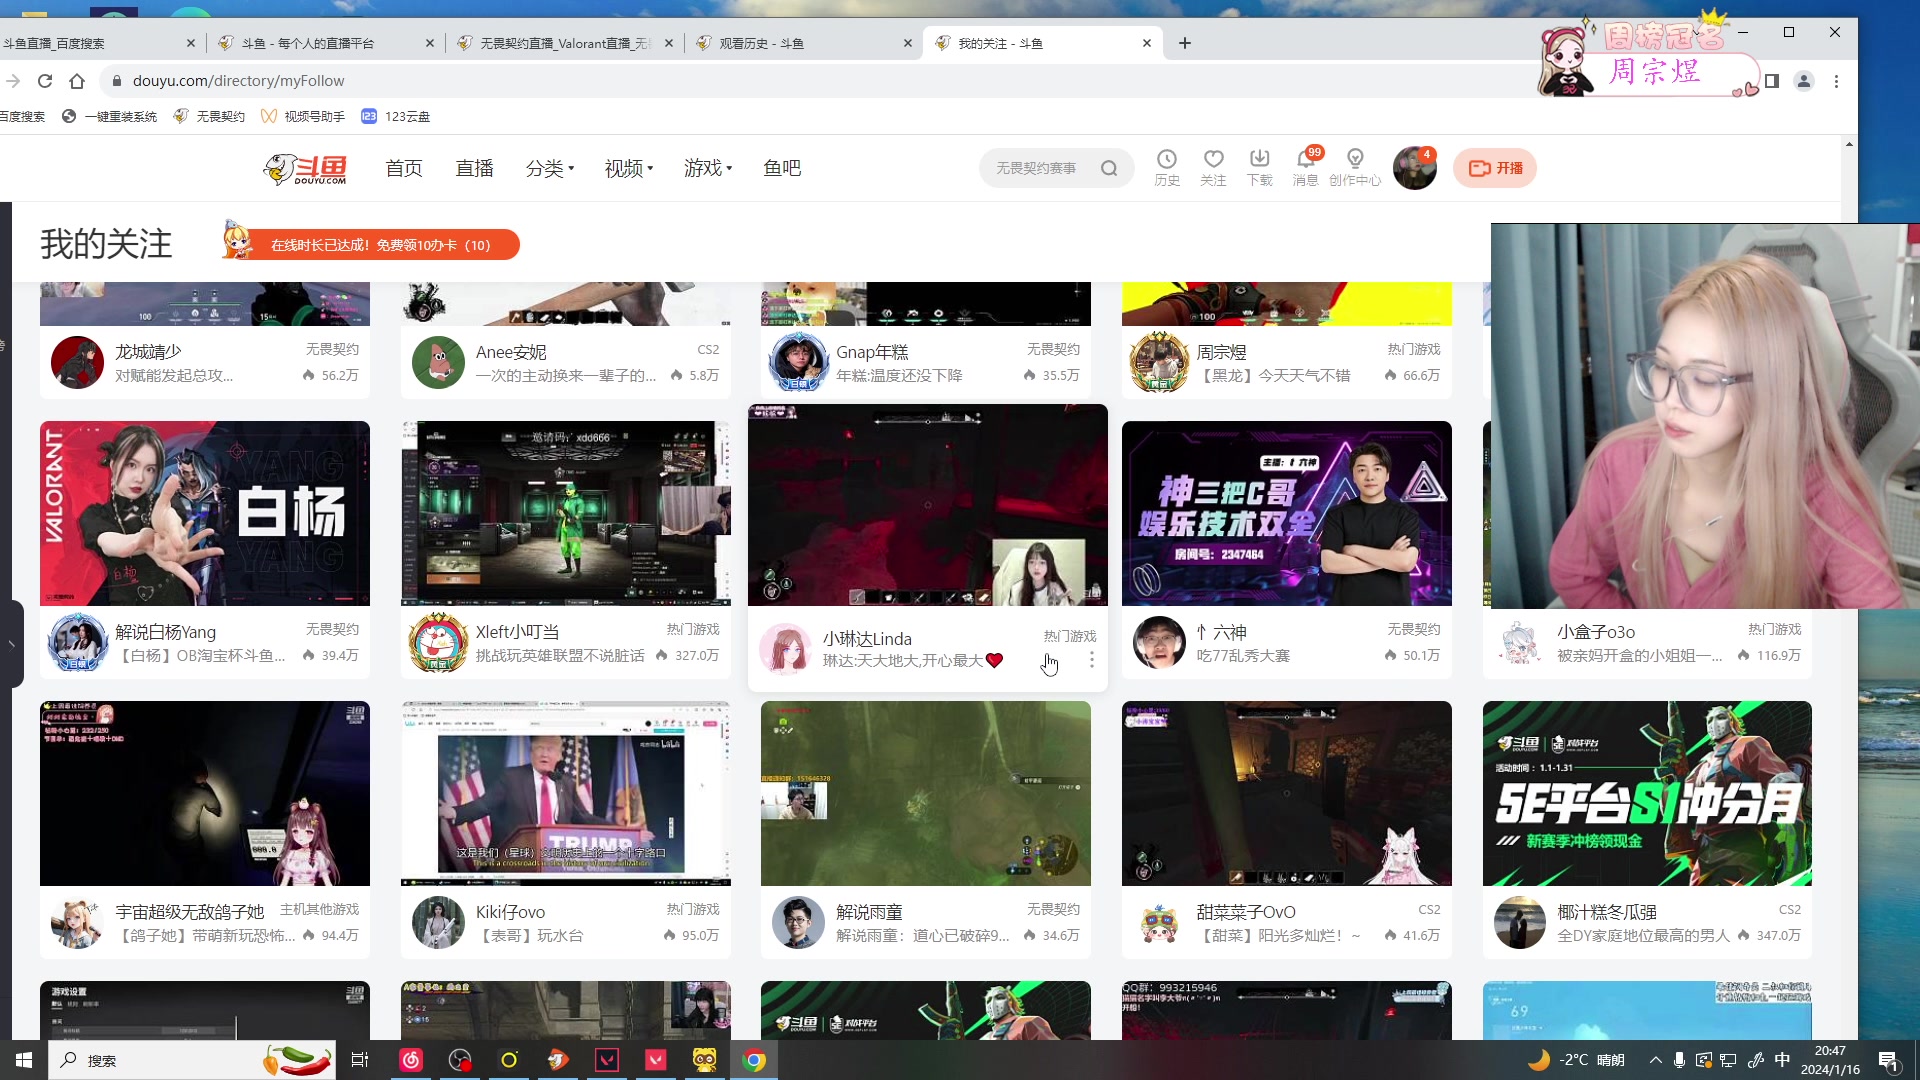This screenshot has height=1080, width=1920.
Task: Open Messages (消息) bell icon
Action: (x=1305, y=167)
